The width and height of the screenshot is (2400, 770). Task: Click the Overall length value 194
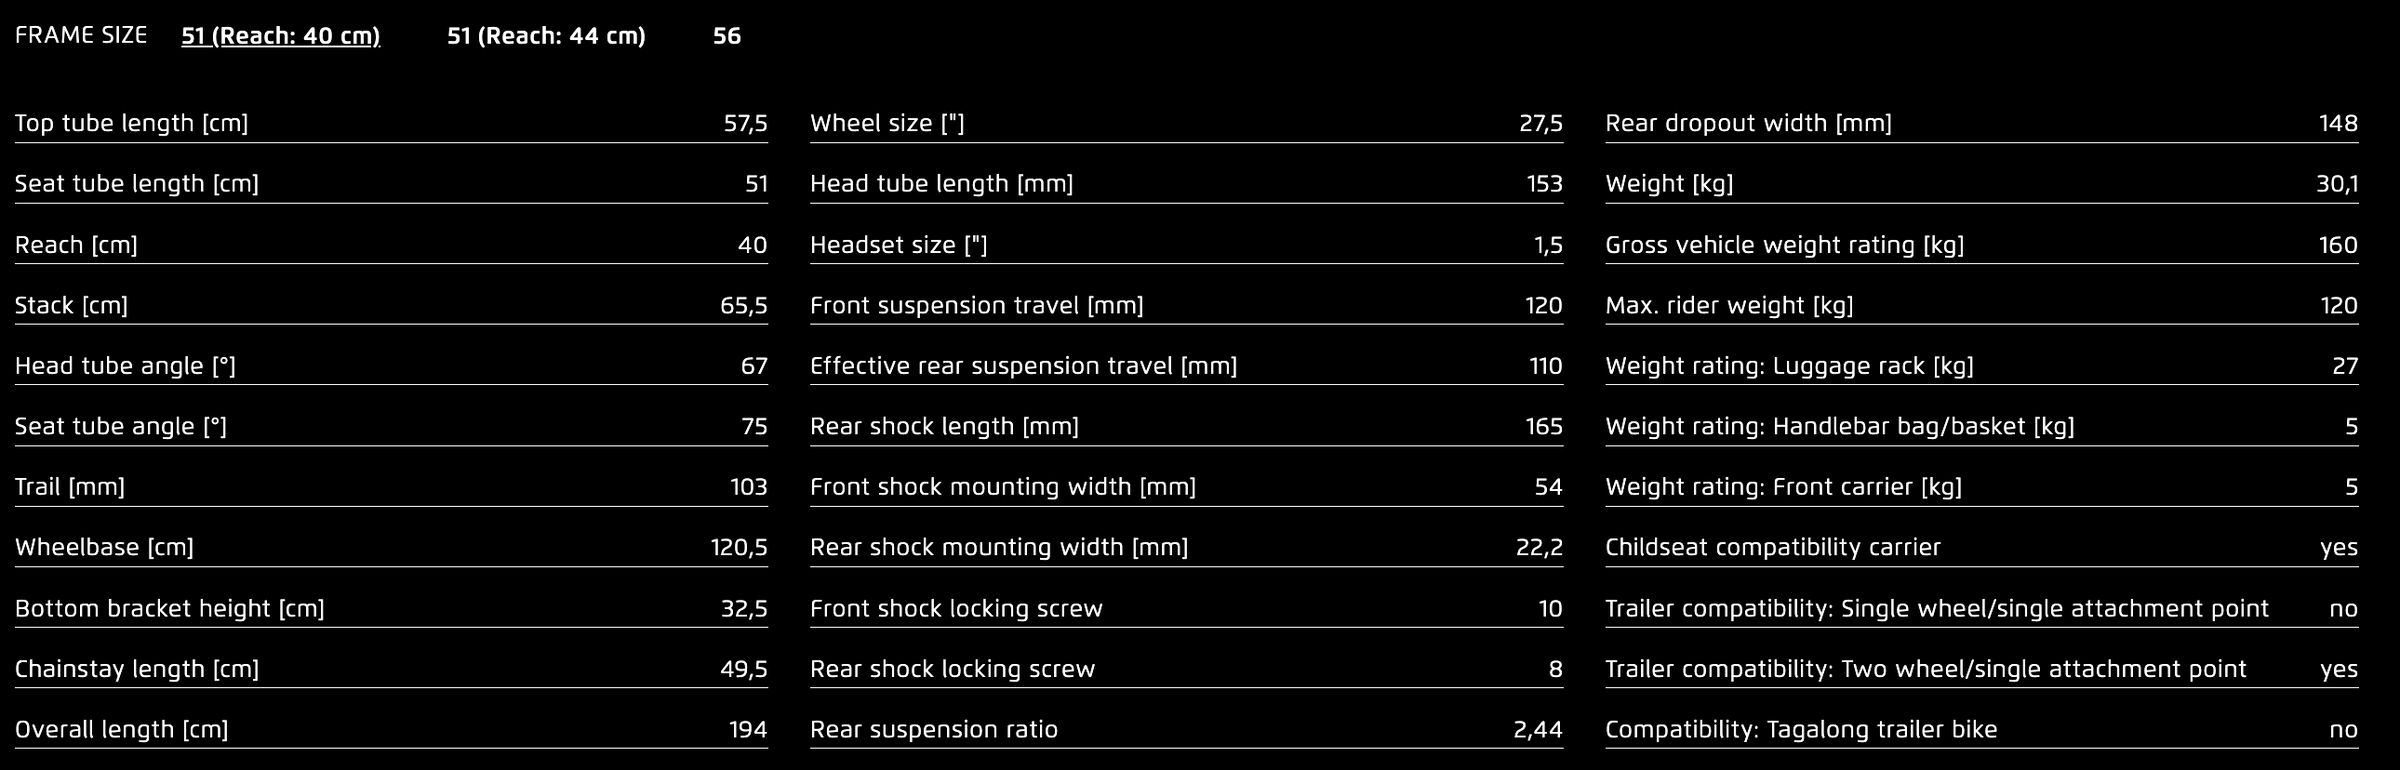click(x=748, y=730)
